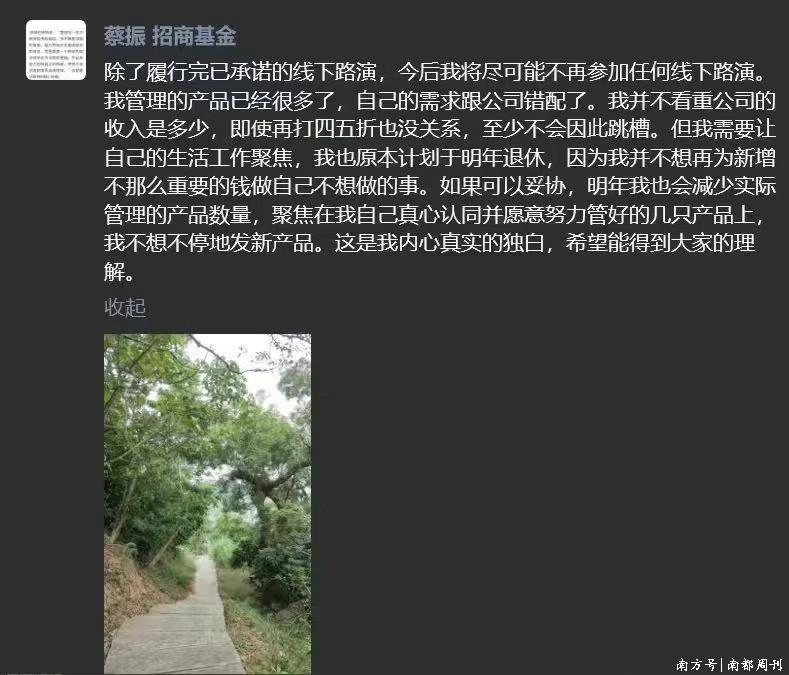Click the line starting 除了履行完已承诺
The width and height of the screenshot is (789, 675).
435,72
